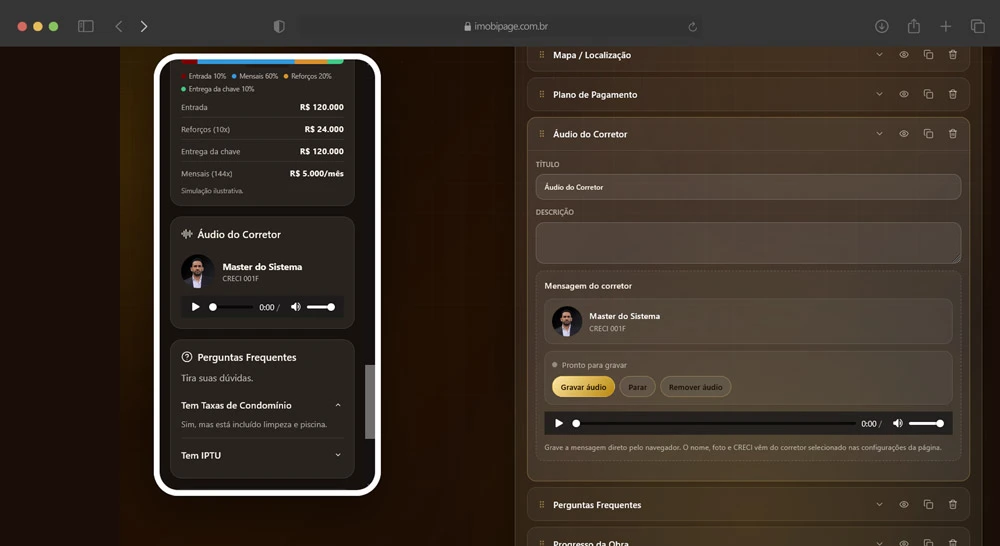
Task: Mute the phone preview speaker icon
Action: pos(295,307)
